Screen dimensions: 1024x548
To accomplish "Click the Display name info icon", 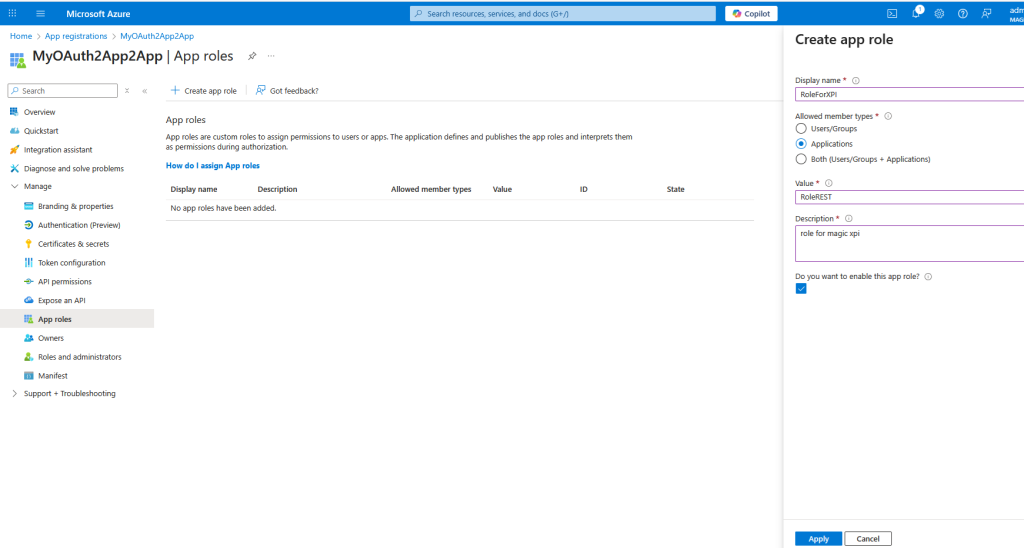I will pos(856,80).
